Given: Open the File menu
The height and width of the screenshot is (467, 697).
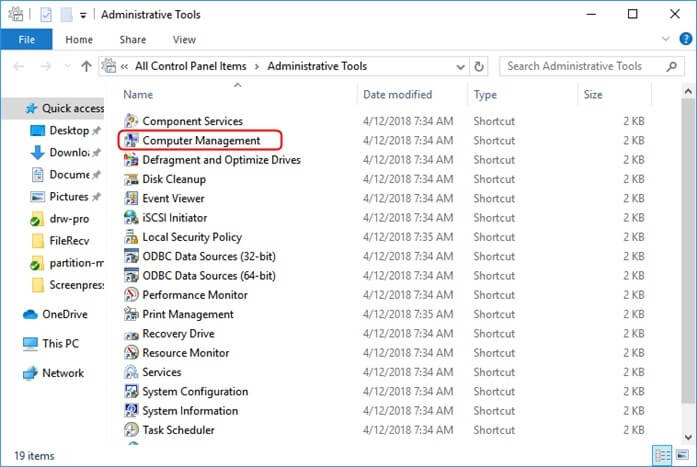Looking at the screenshot, I should (27, 40).
